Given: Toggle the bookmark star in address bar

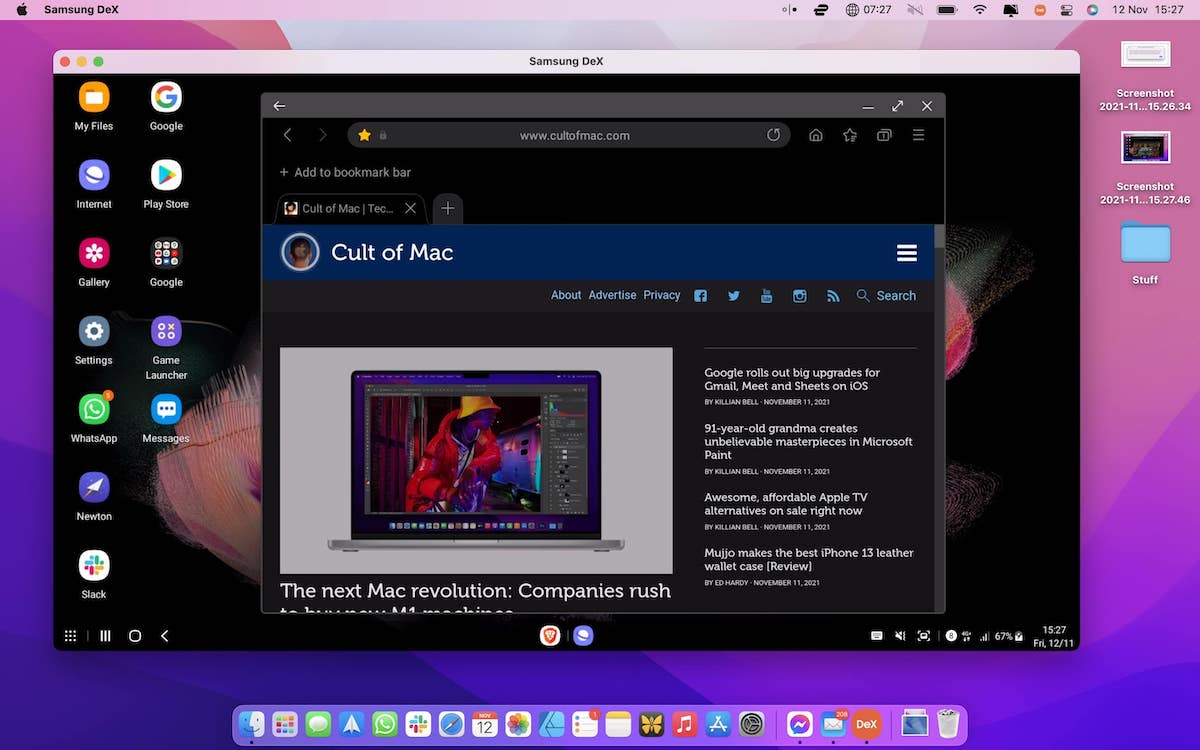Looking at the screenshot, I should click(365, 135).
